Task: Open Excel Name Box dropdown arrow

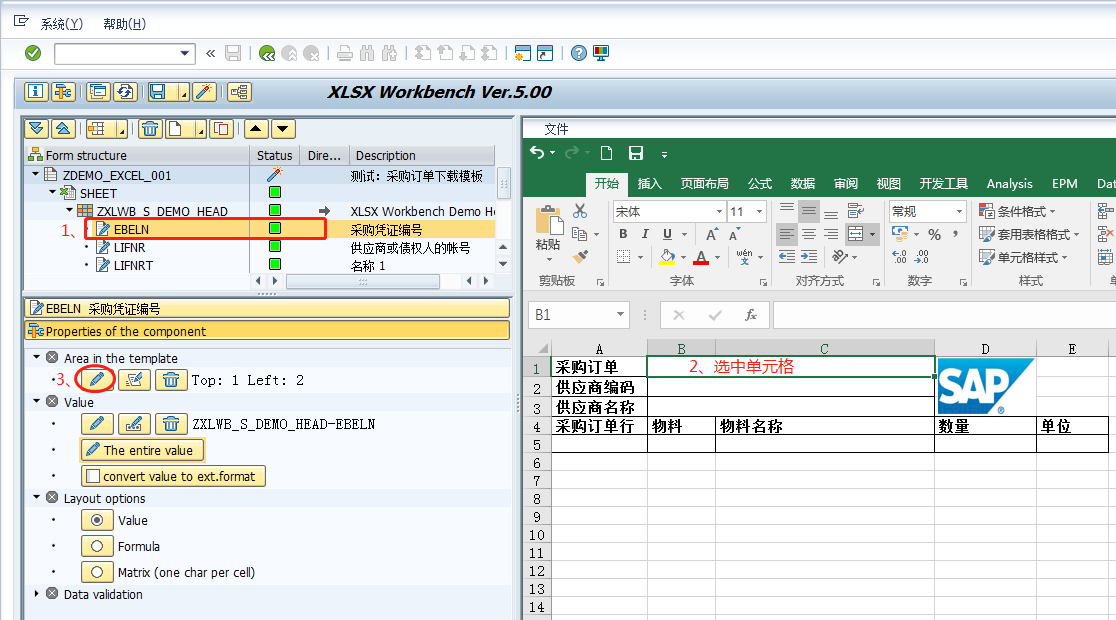Action: tap(621, 315)
